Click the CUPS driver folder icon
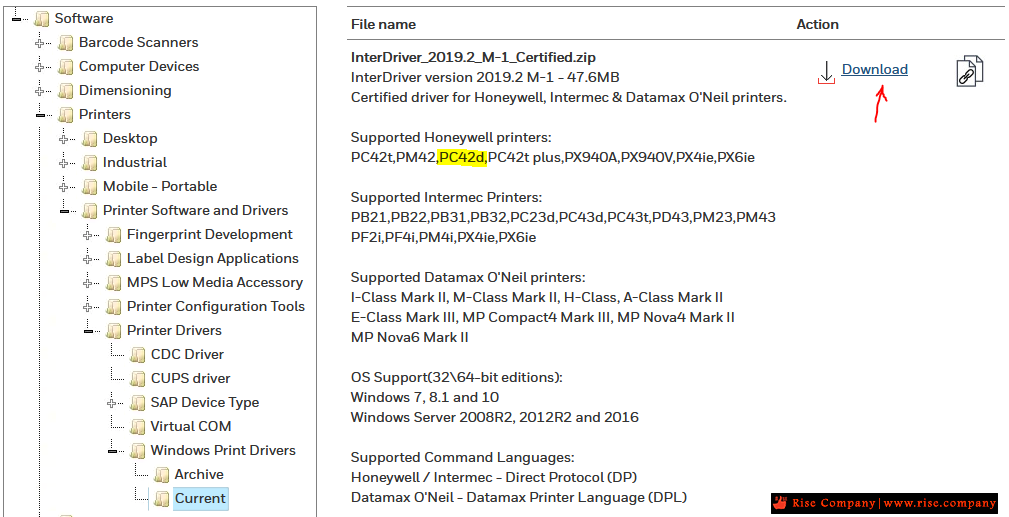 pos(138,379)
